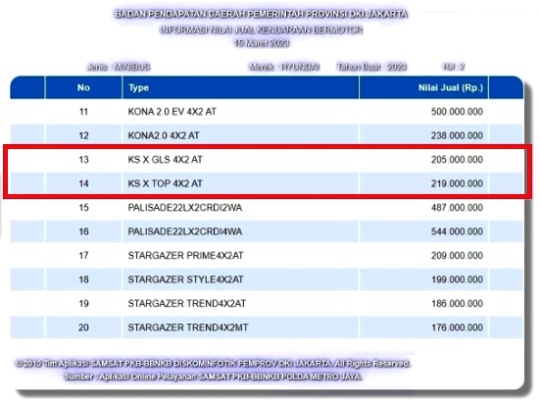Click the 'No' column header
The width and height of the screenshot is (540, 404).
(83, 87)
